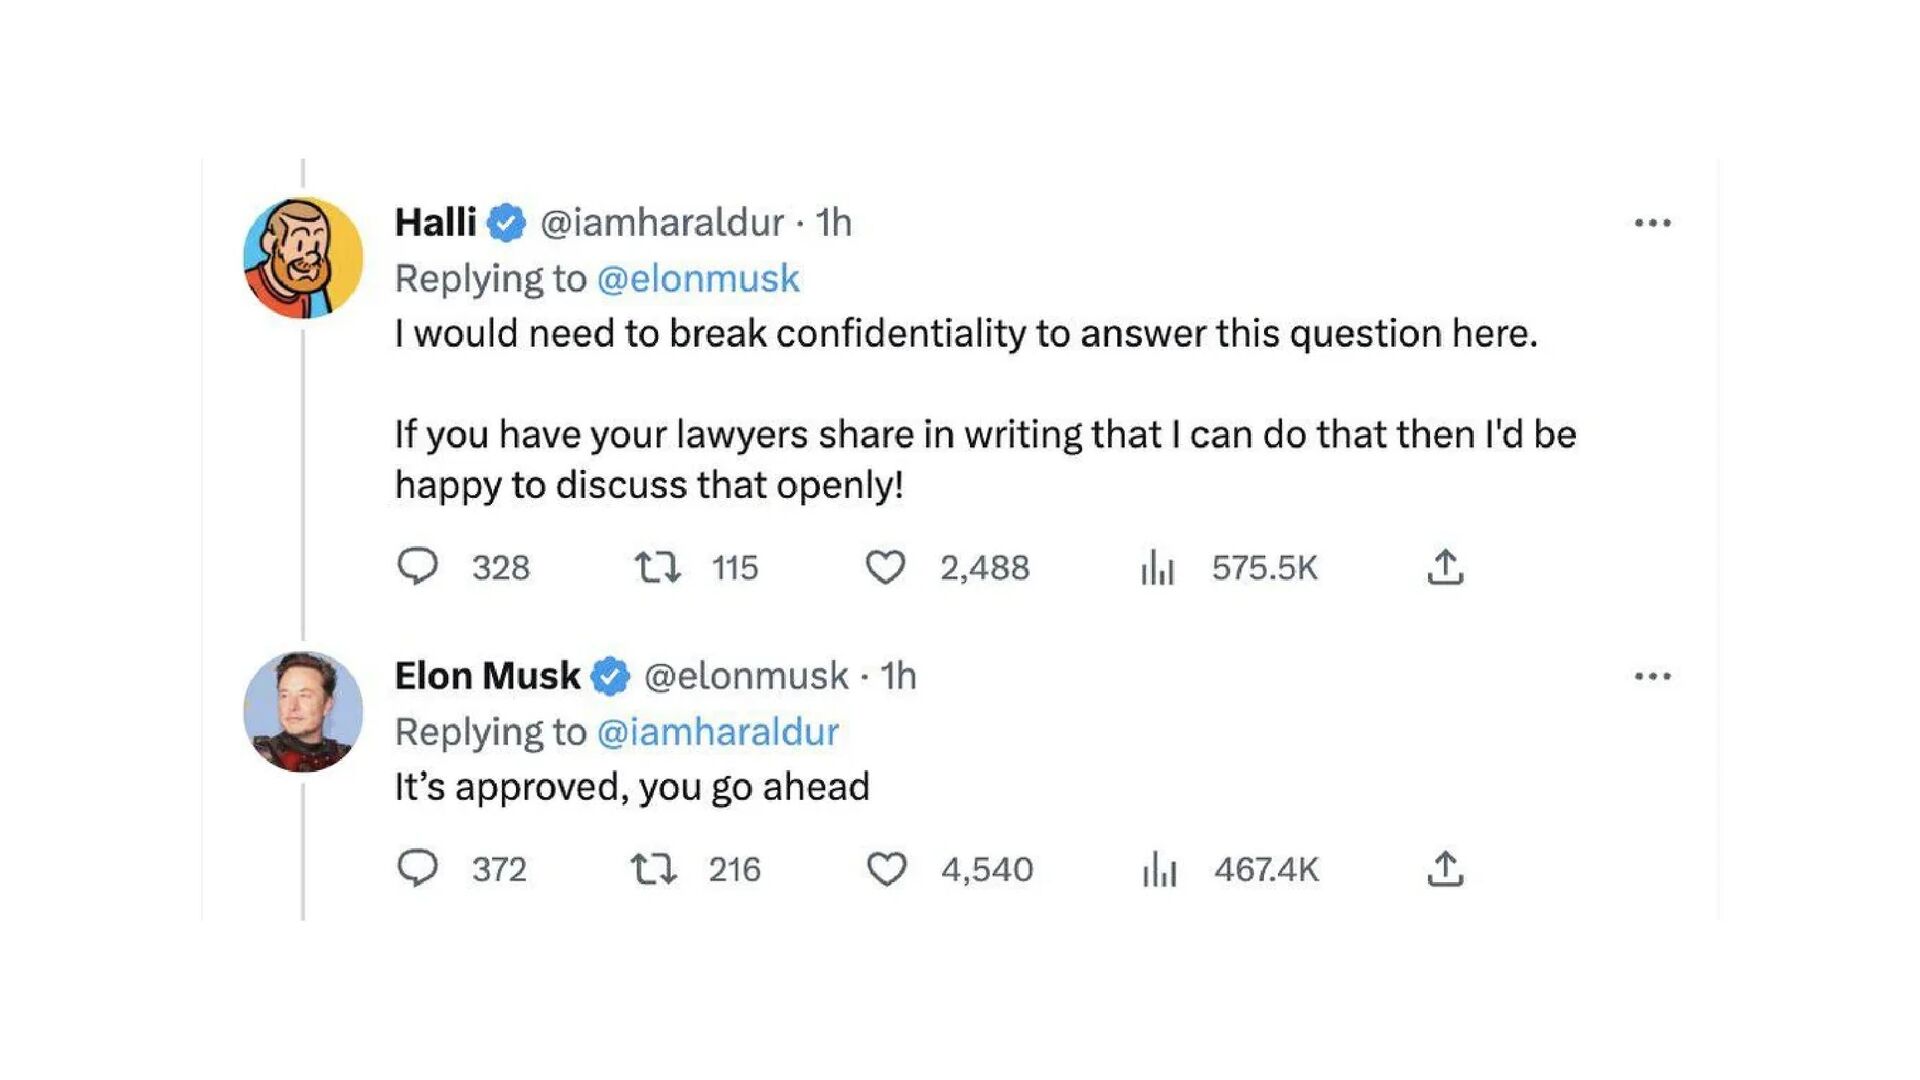The image size is (1920, 1080).
Task: View analytics on Halli's tweet
Action: coord(1157,568)
